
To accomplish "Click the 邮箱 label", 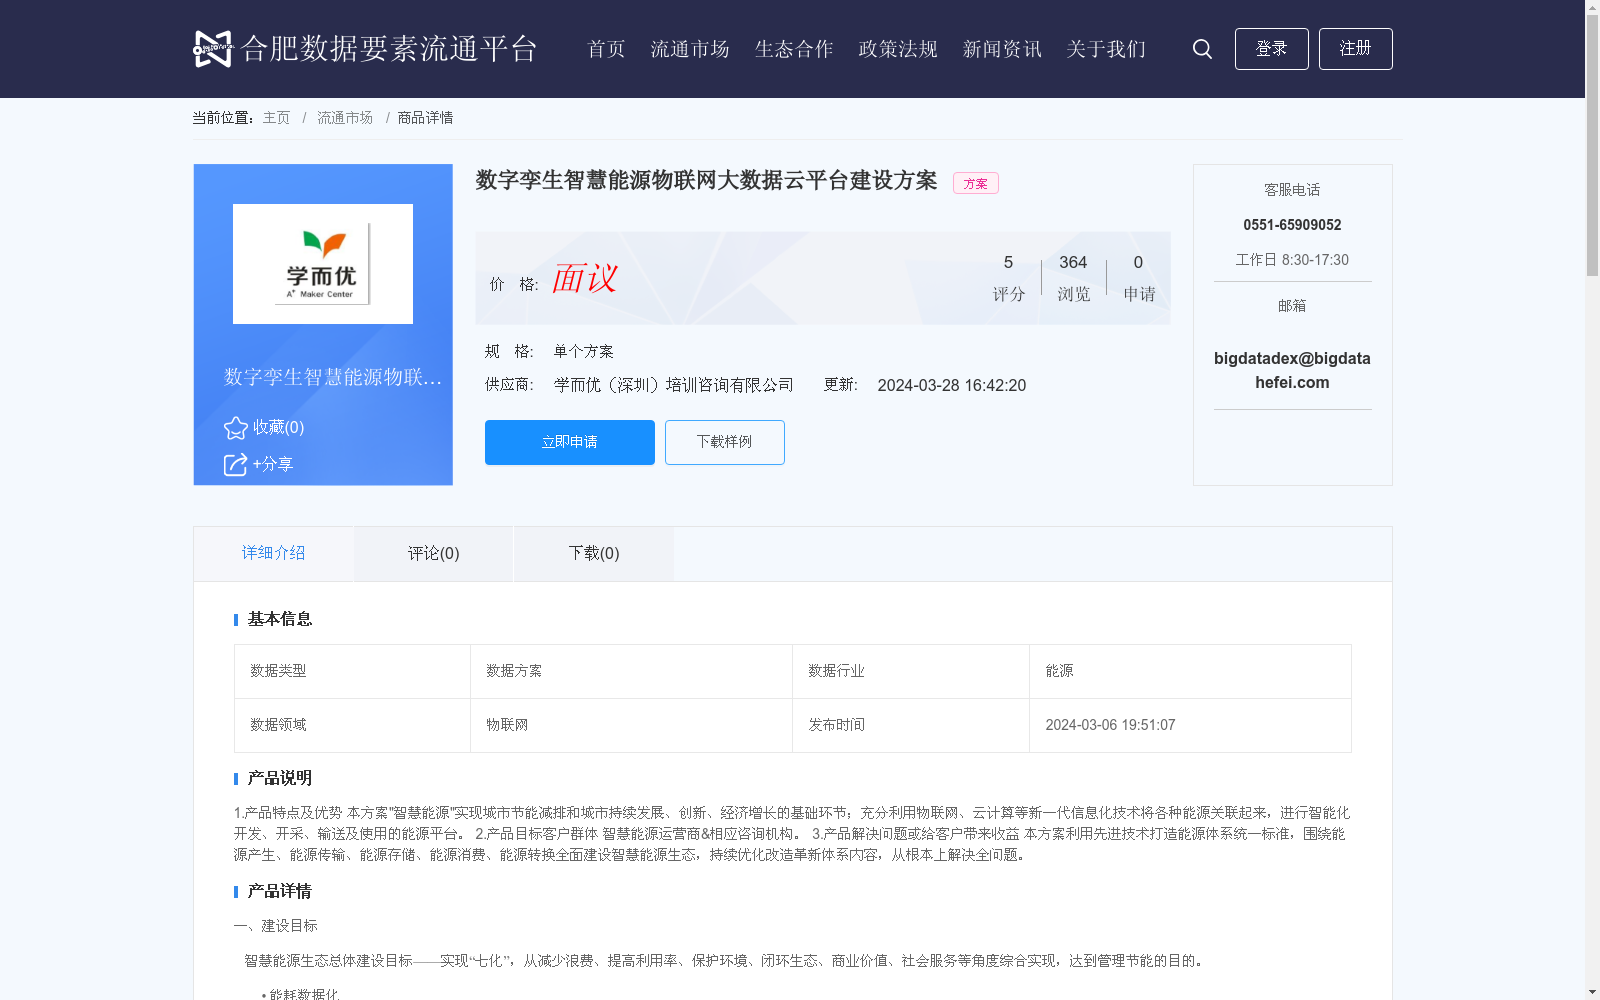I will point(1292,306).
